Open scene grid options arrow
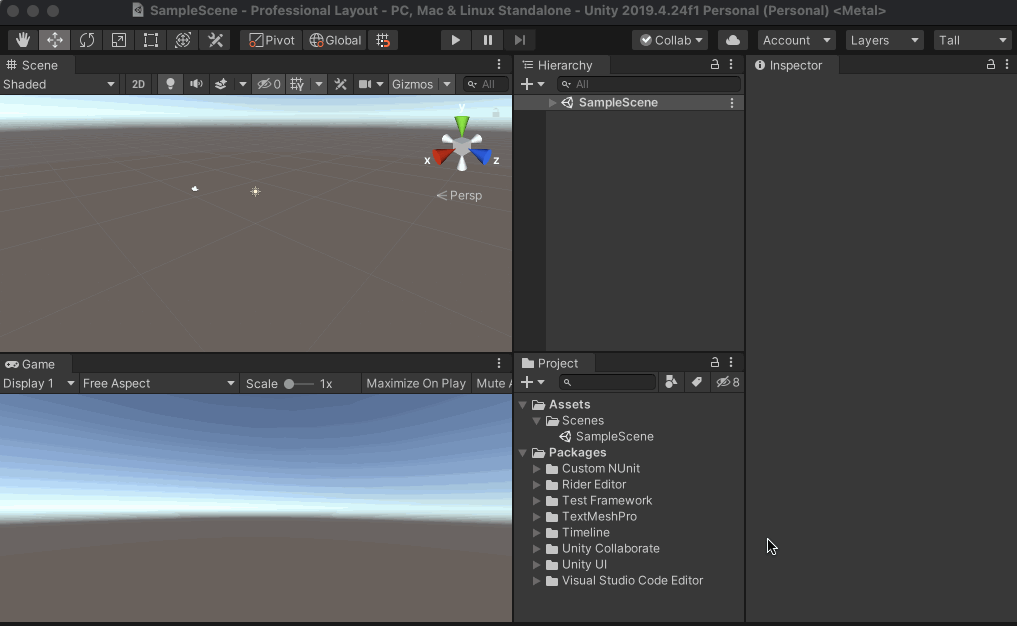The image size is (1017, 626). [x=318, y=84]
